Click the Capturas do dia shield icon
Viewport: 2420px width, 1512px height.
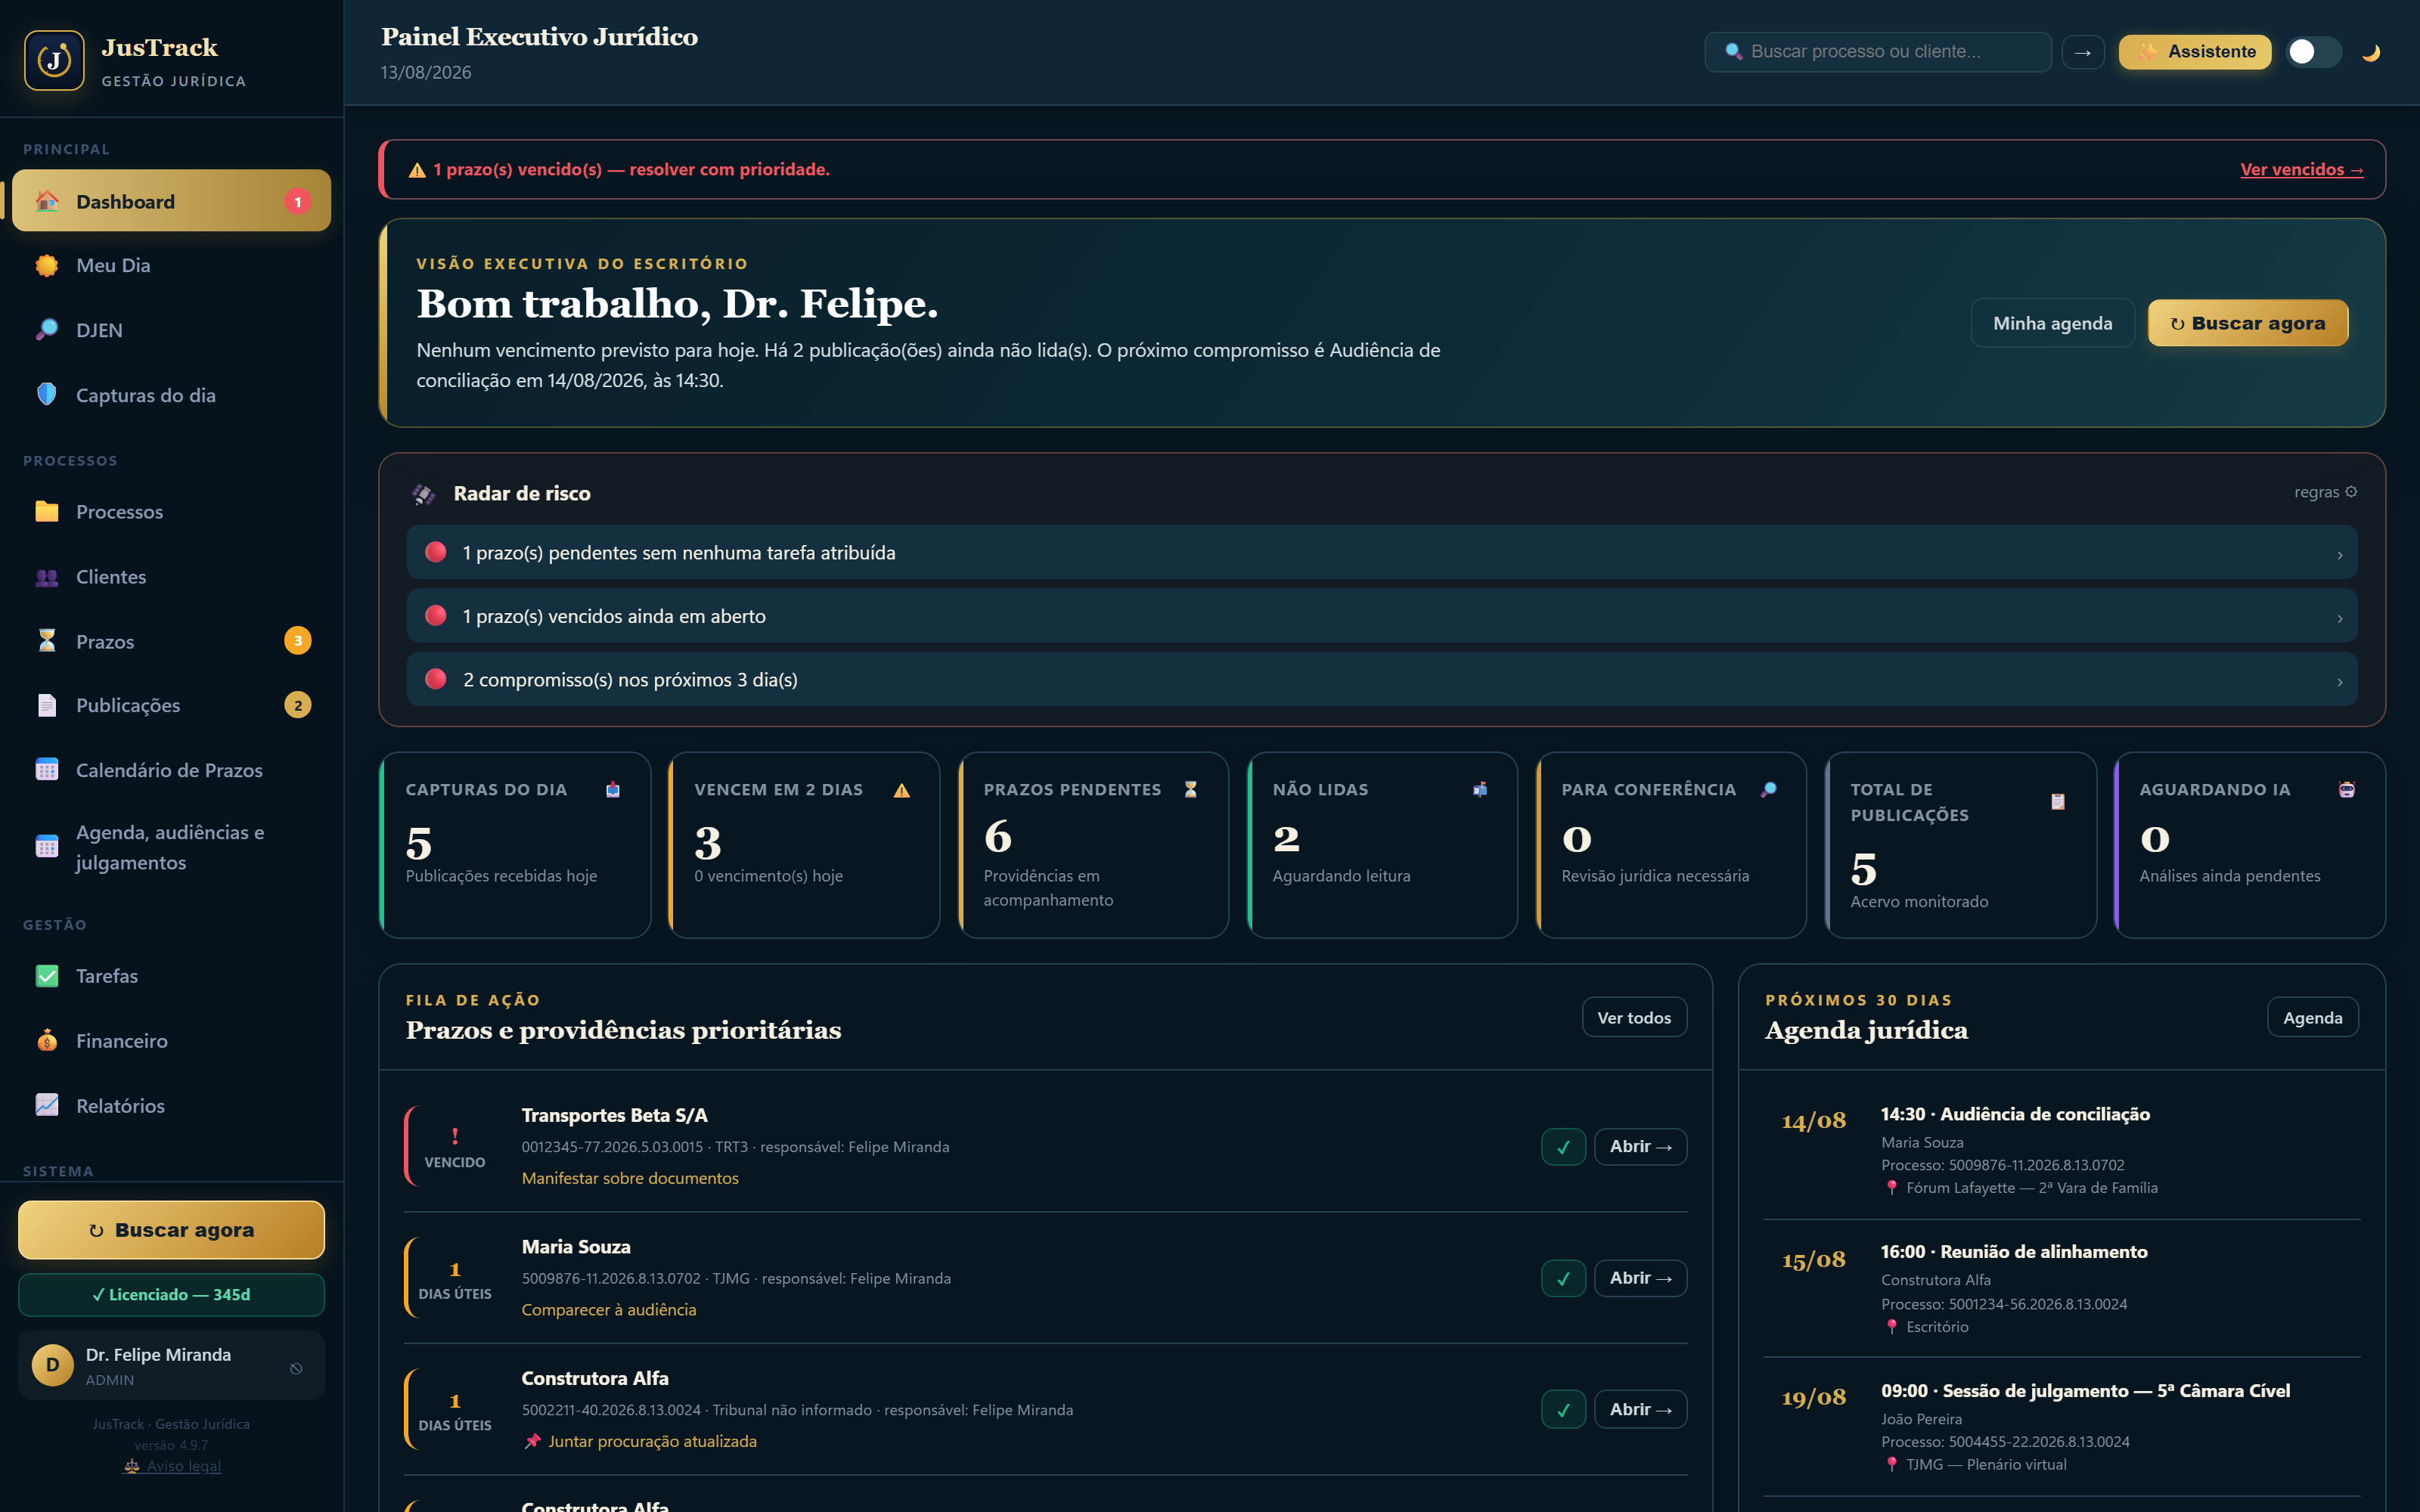tap(47, 394)
